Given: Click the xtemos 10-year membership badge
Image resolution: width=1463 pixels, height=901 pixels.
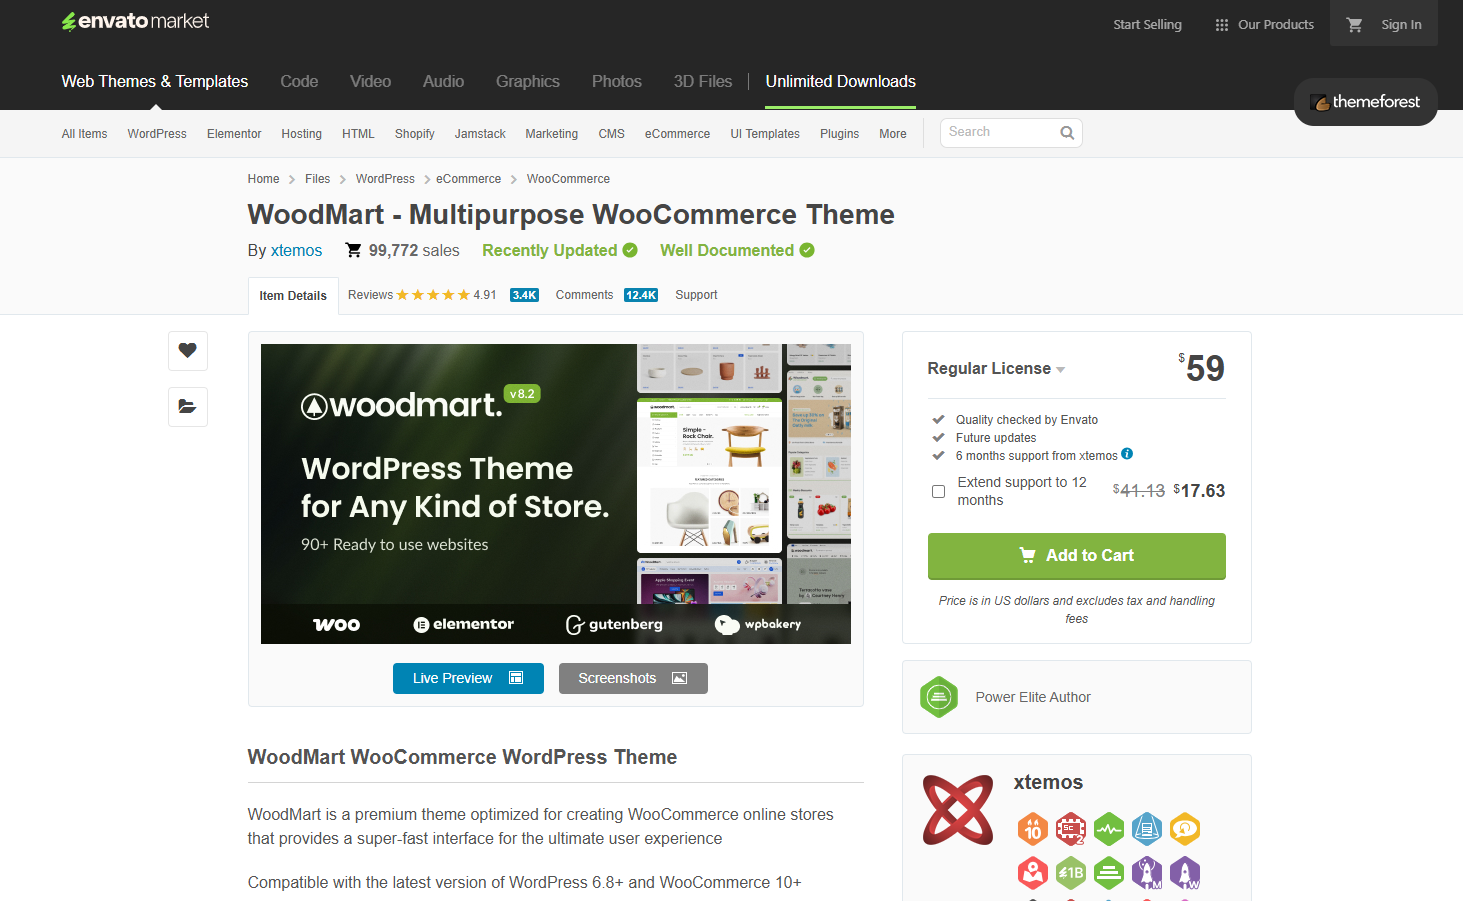Looking at the screenshot, I should [x=1033, y=829].
